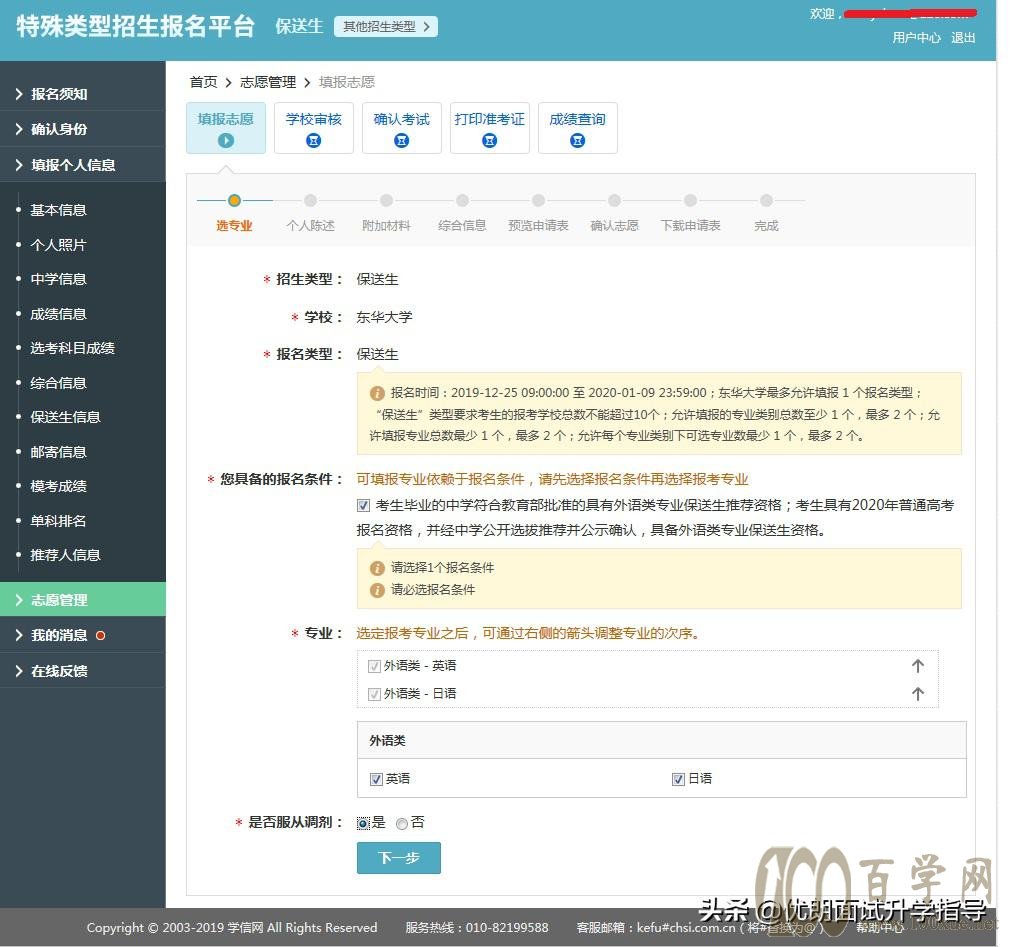Click the 附加材料 step circle

pos(386,200)
